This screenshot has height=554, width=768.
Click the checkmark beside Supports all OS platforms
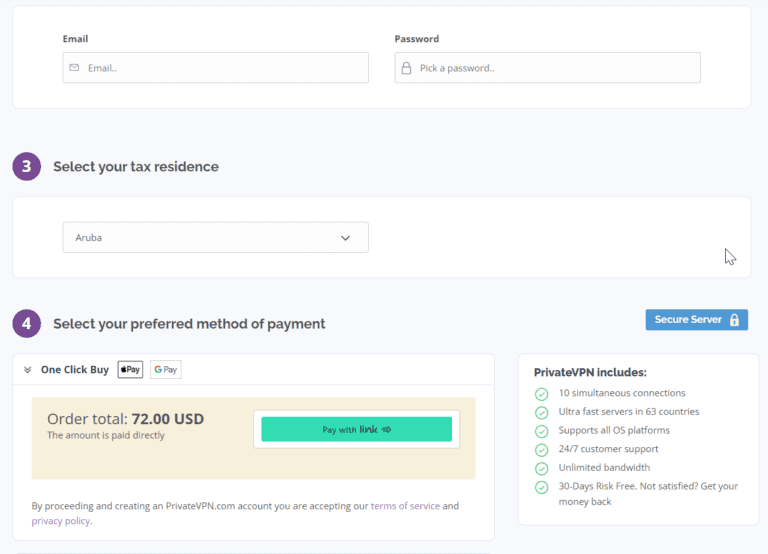(x=542, y=431)
